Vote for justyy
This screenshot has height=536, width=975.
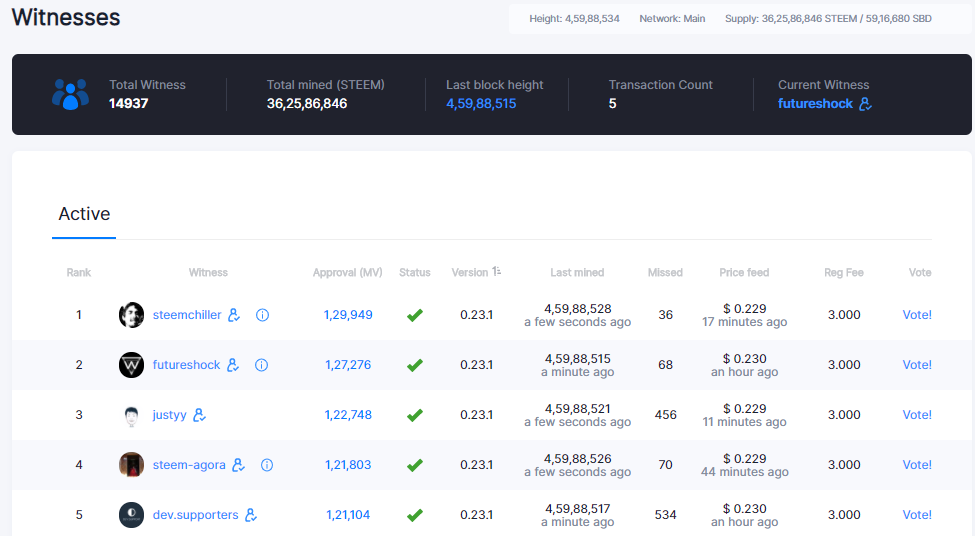pos(917,415)
